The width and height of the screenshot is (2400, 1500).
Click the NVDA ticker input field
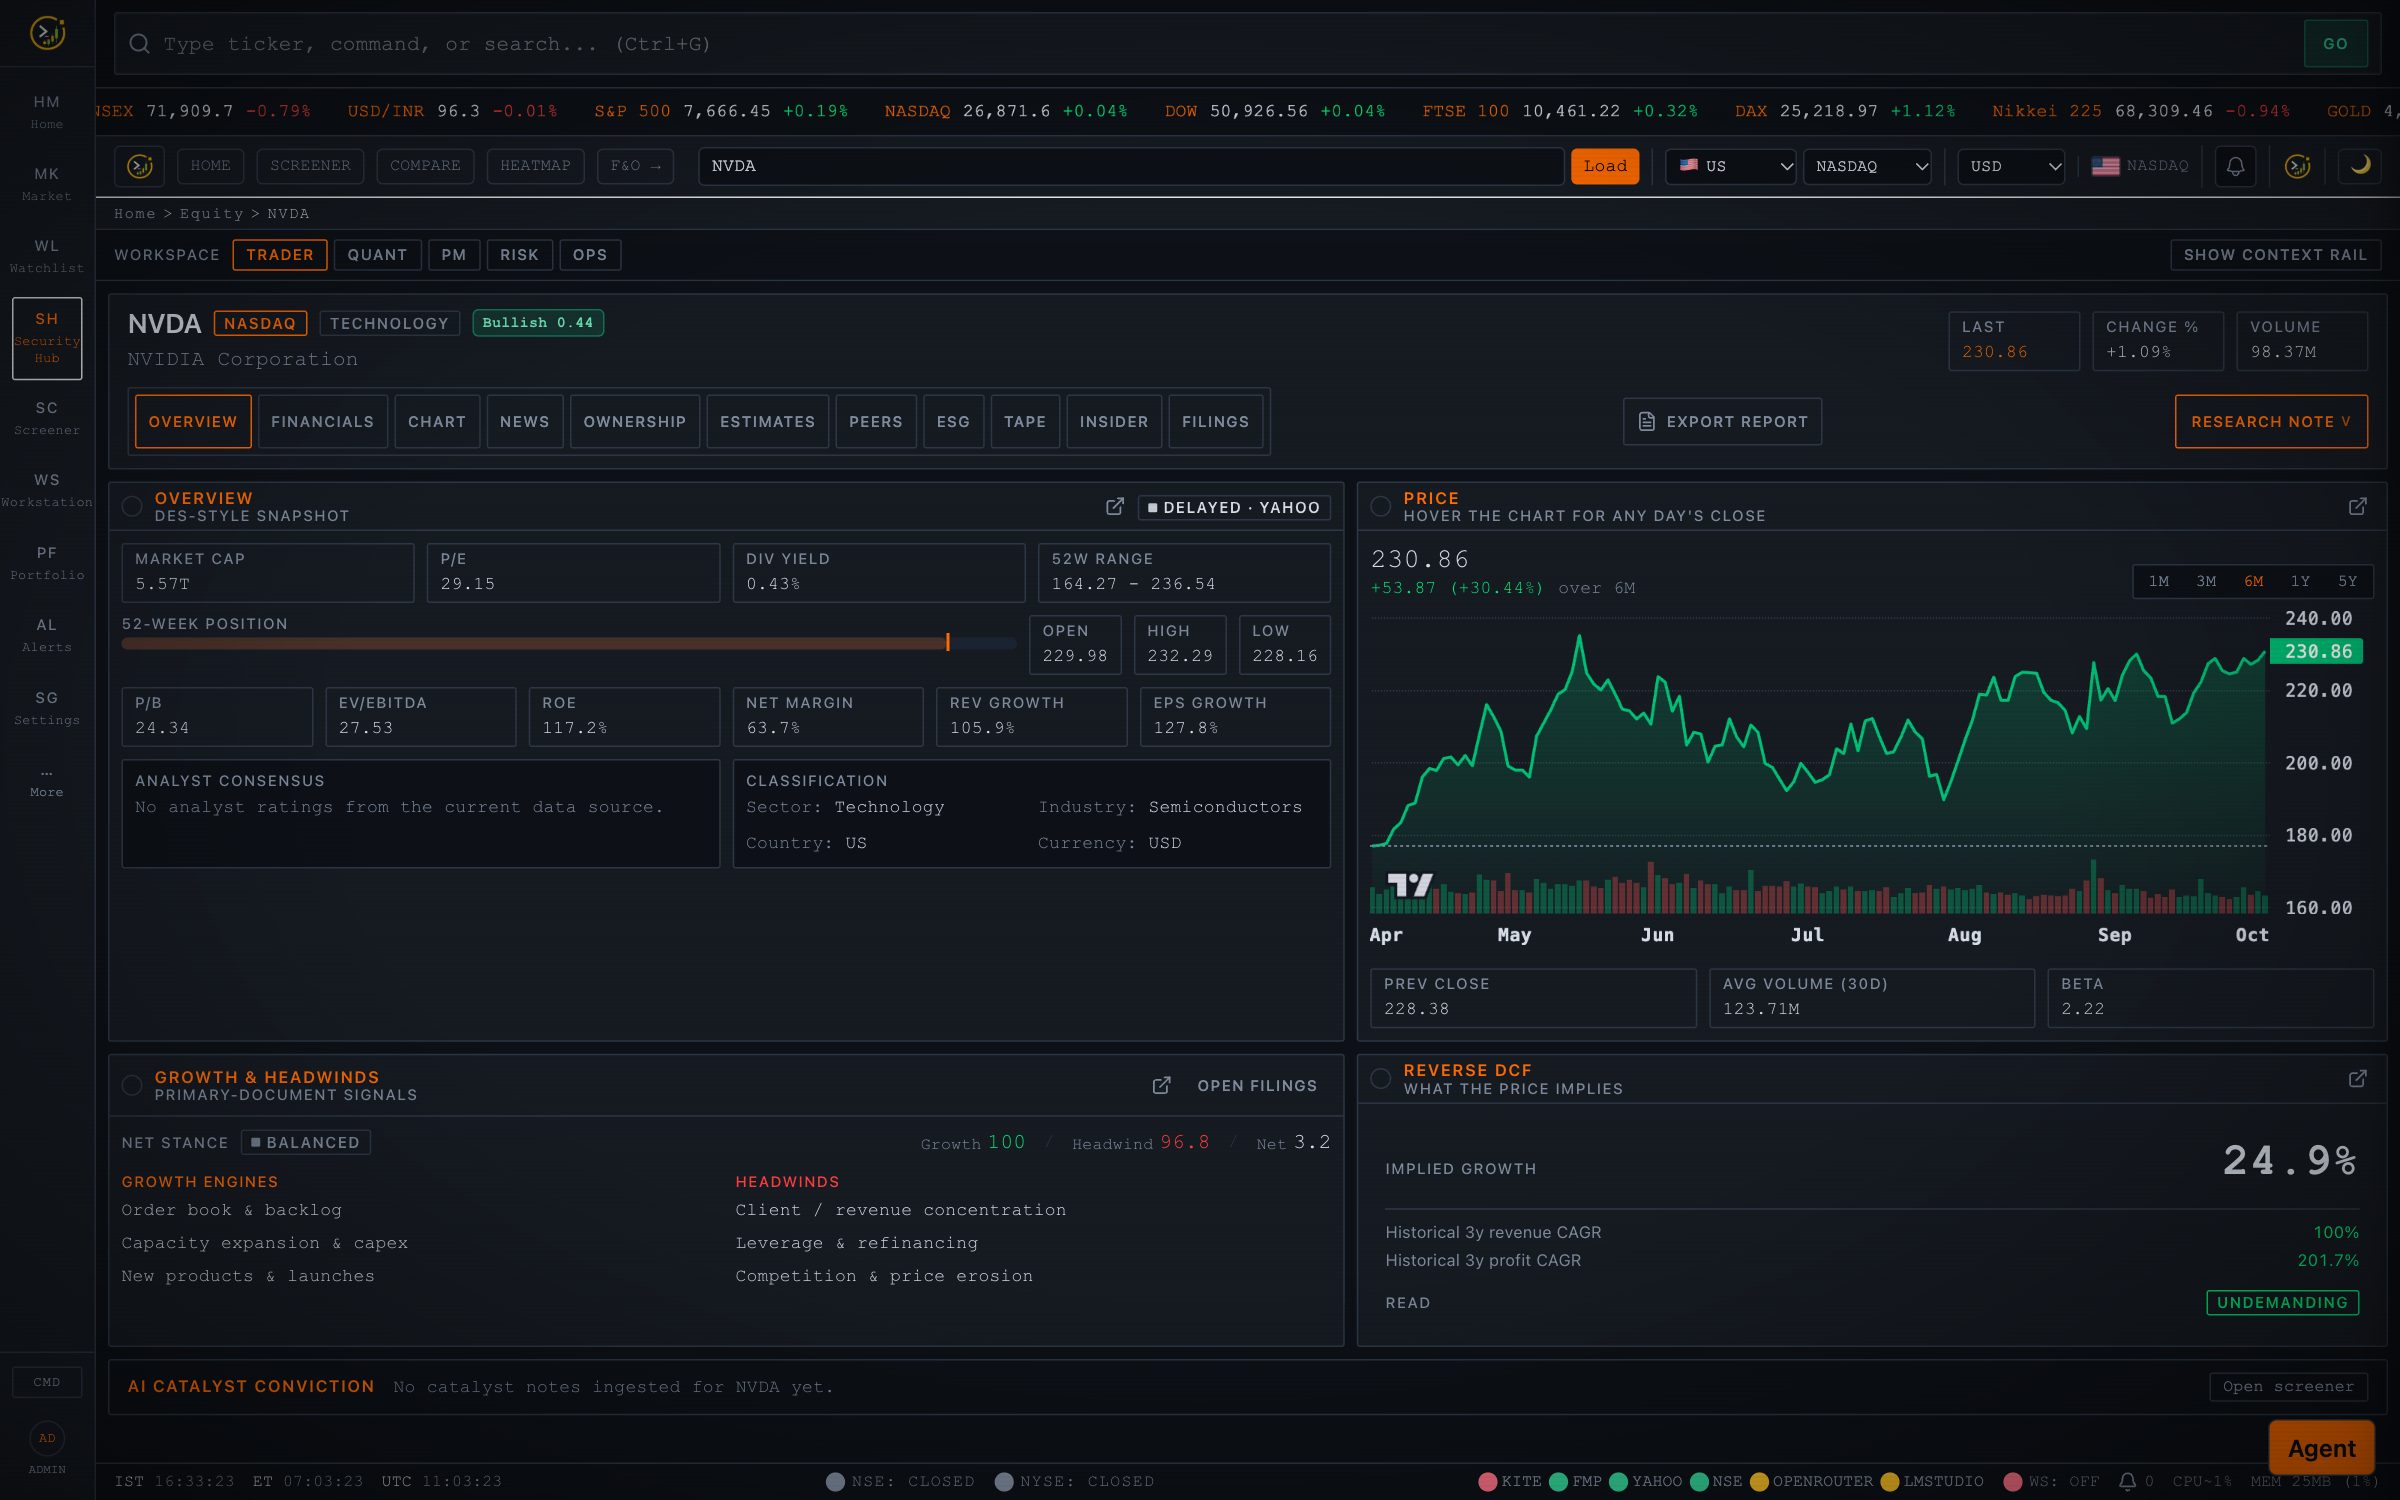1131,166
